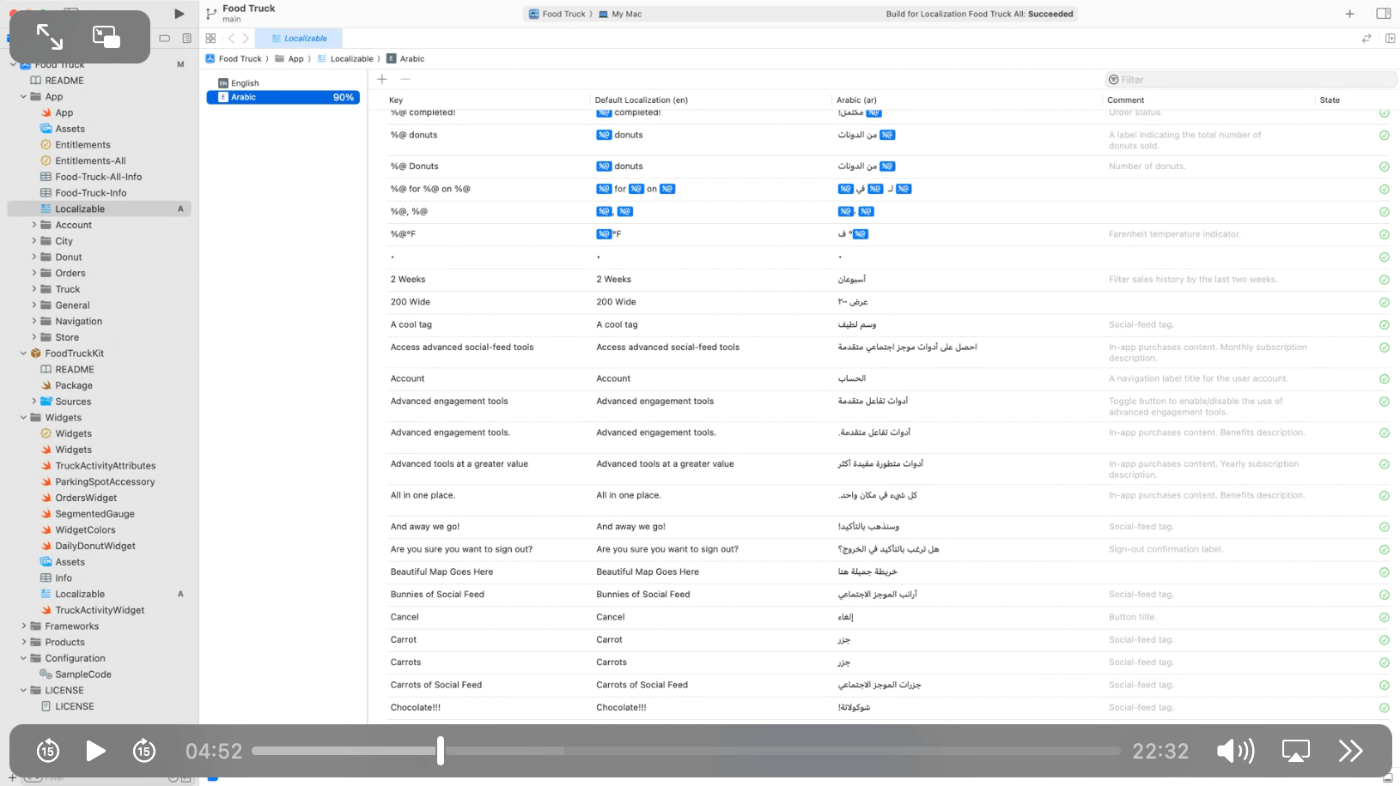This screenshot has height=786, width=1400.
Task: Click Arabic translation for Carrot row
Action: click(844, 640)
